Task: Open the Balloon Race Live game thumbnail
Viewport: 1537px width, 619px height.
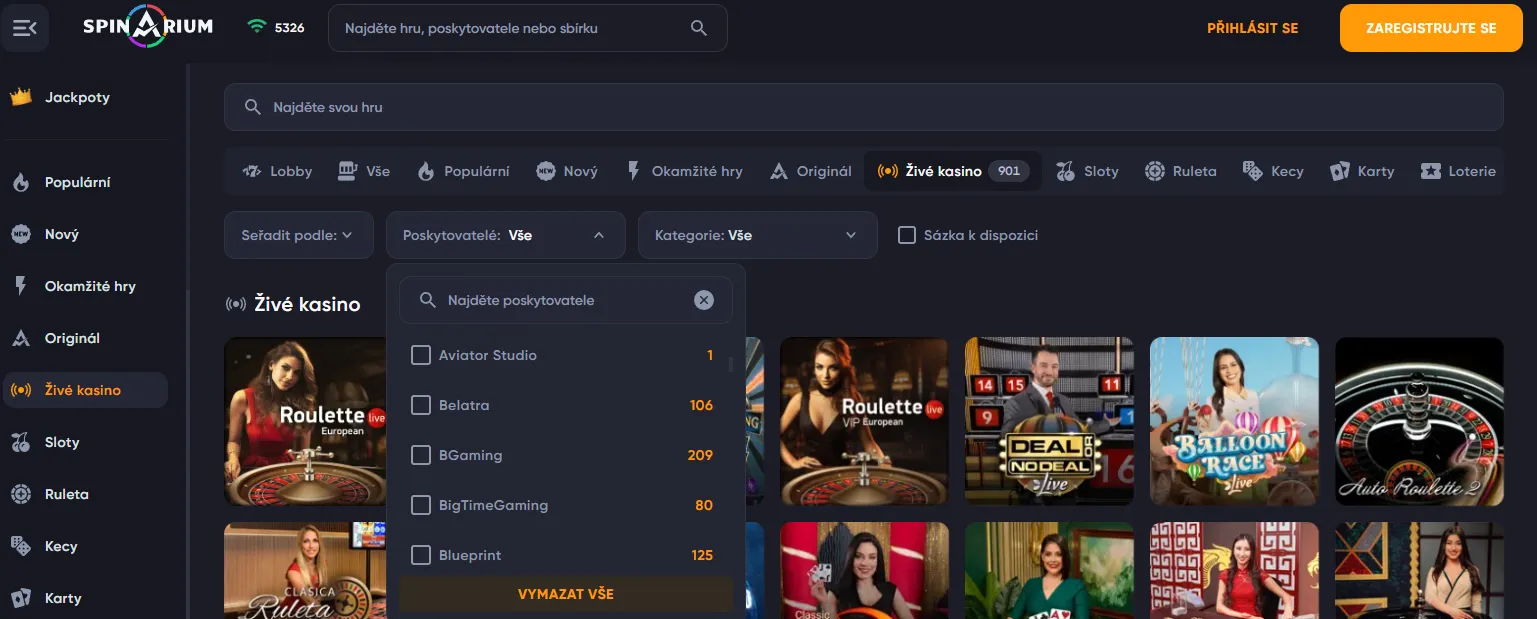Action: tap(1234, 421)
